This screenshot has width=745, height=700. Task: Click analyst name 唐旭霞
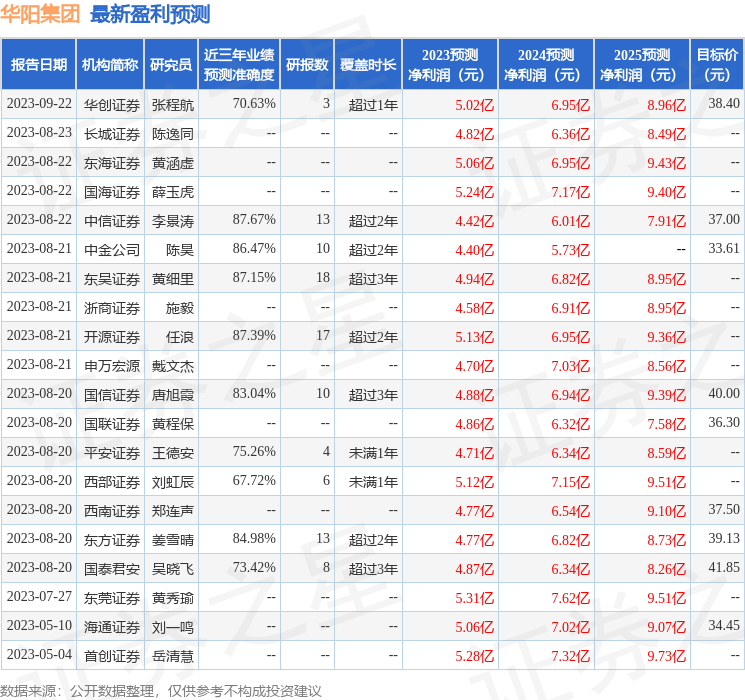173,395
